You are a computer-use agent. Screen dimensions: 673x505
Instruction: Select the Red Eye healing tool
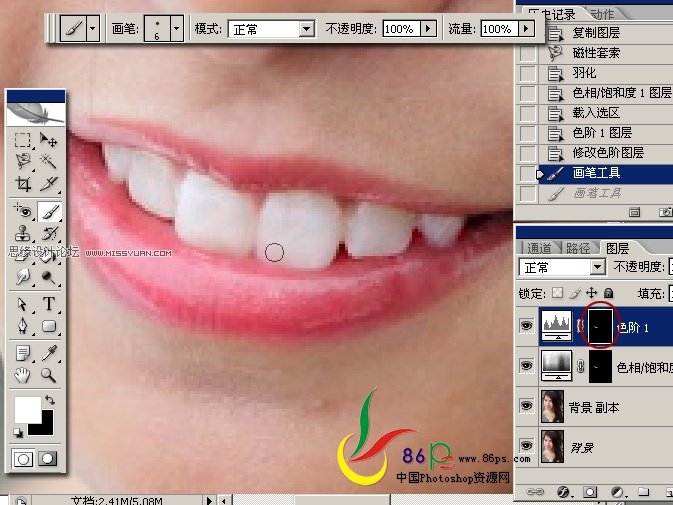tap(22, 211)
